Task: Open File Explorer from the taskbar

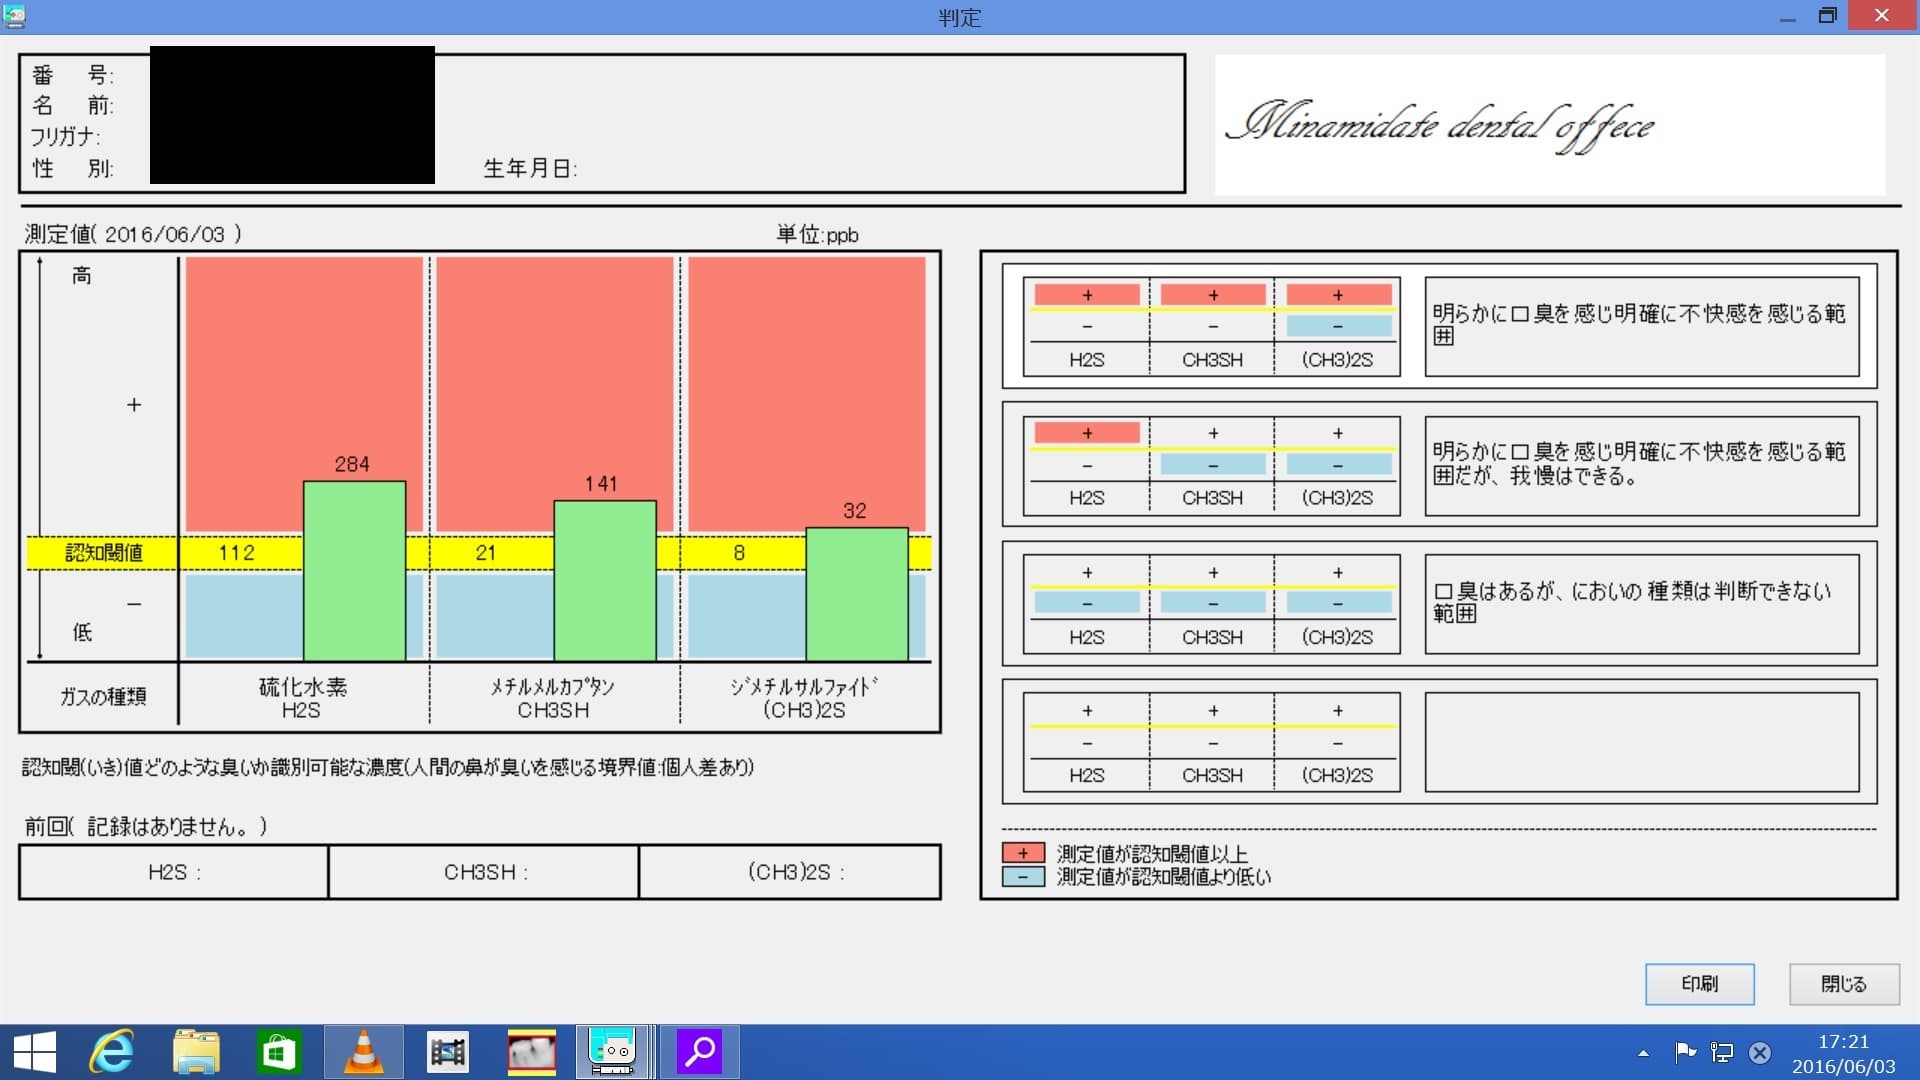Action: pyautogui.click(x=196, y=1051)
